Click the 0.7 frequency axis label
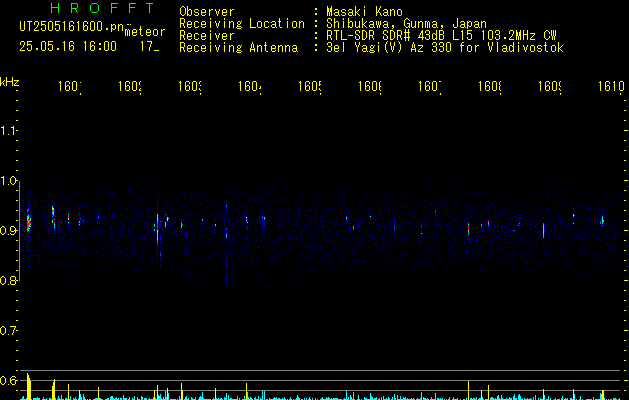This screenshot has height=400, width=629. 9,331
